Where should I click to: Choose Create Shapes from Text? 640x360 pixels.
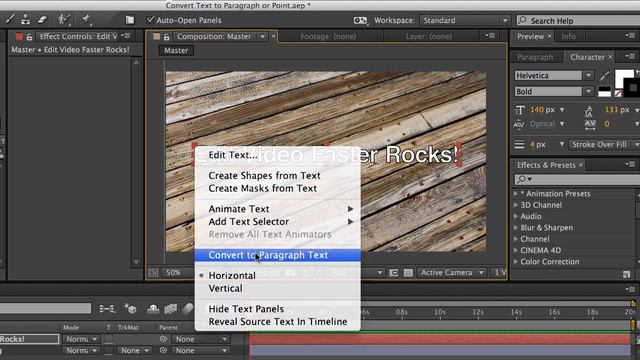pyautogui.click(x=278, y=176)
